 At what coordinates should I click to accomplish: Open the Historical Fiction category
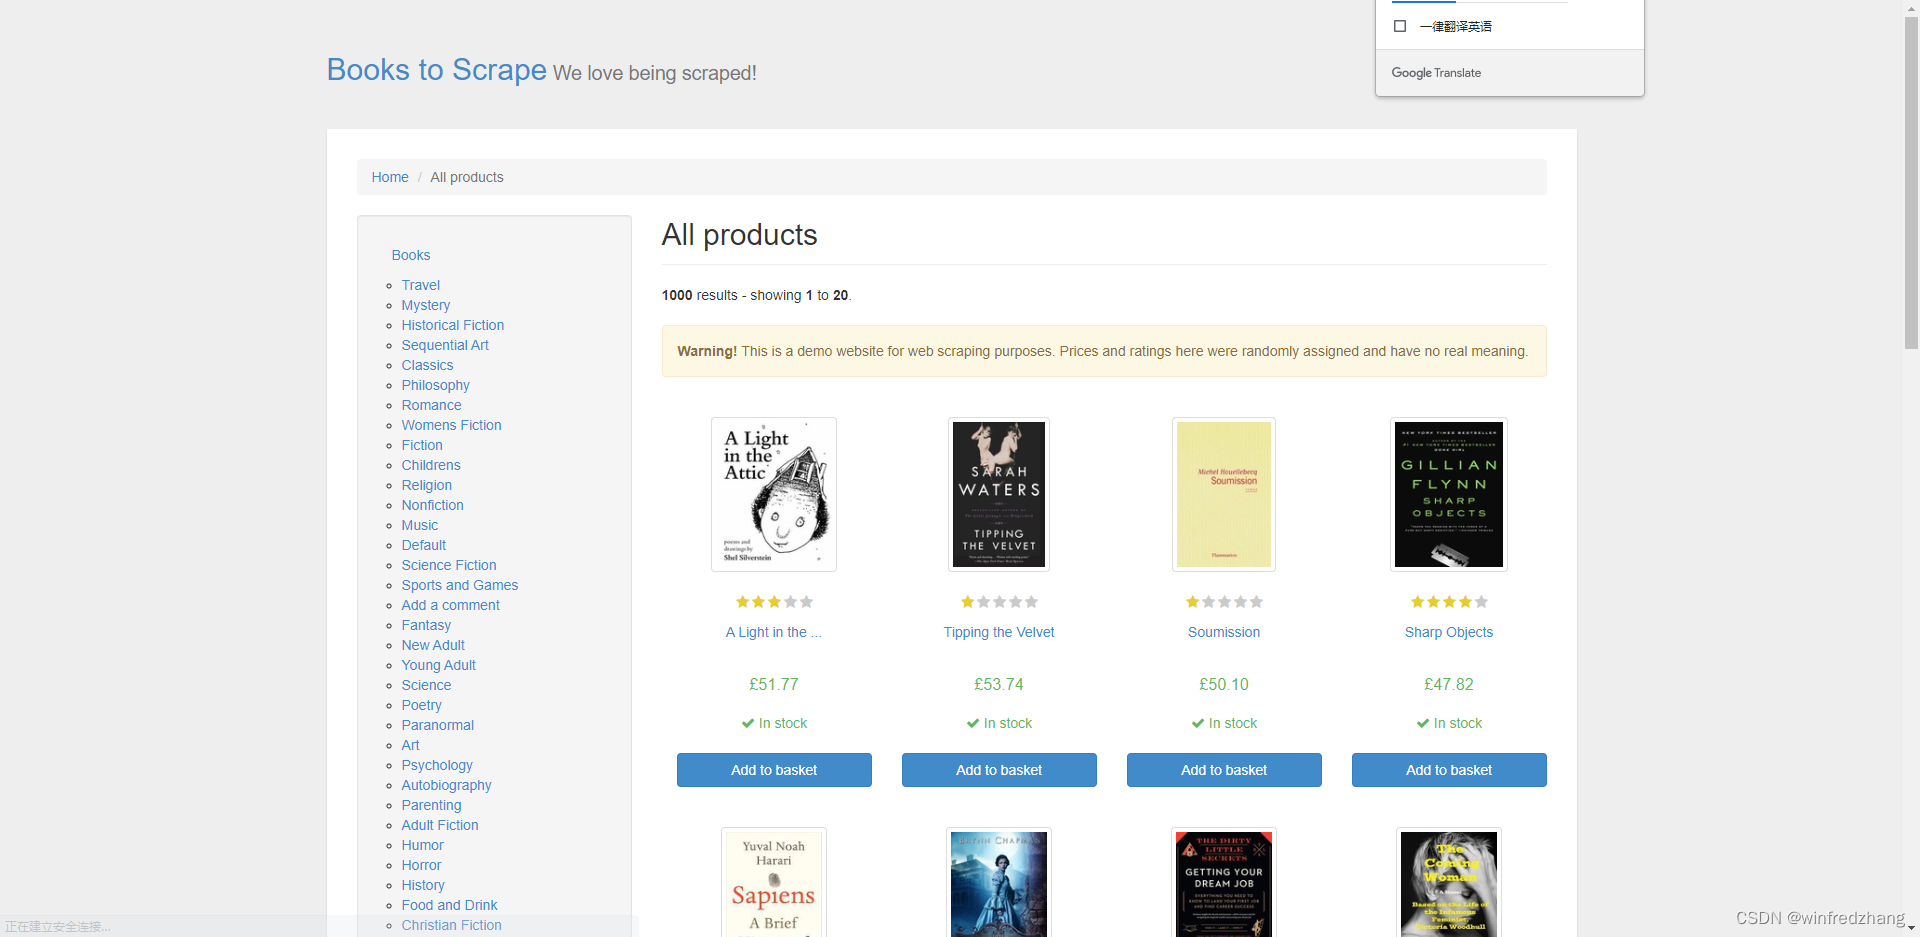(x=453, y=325)
